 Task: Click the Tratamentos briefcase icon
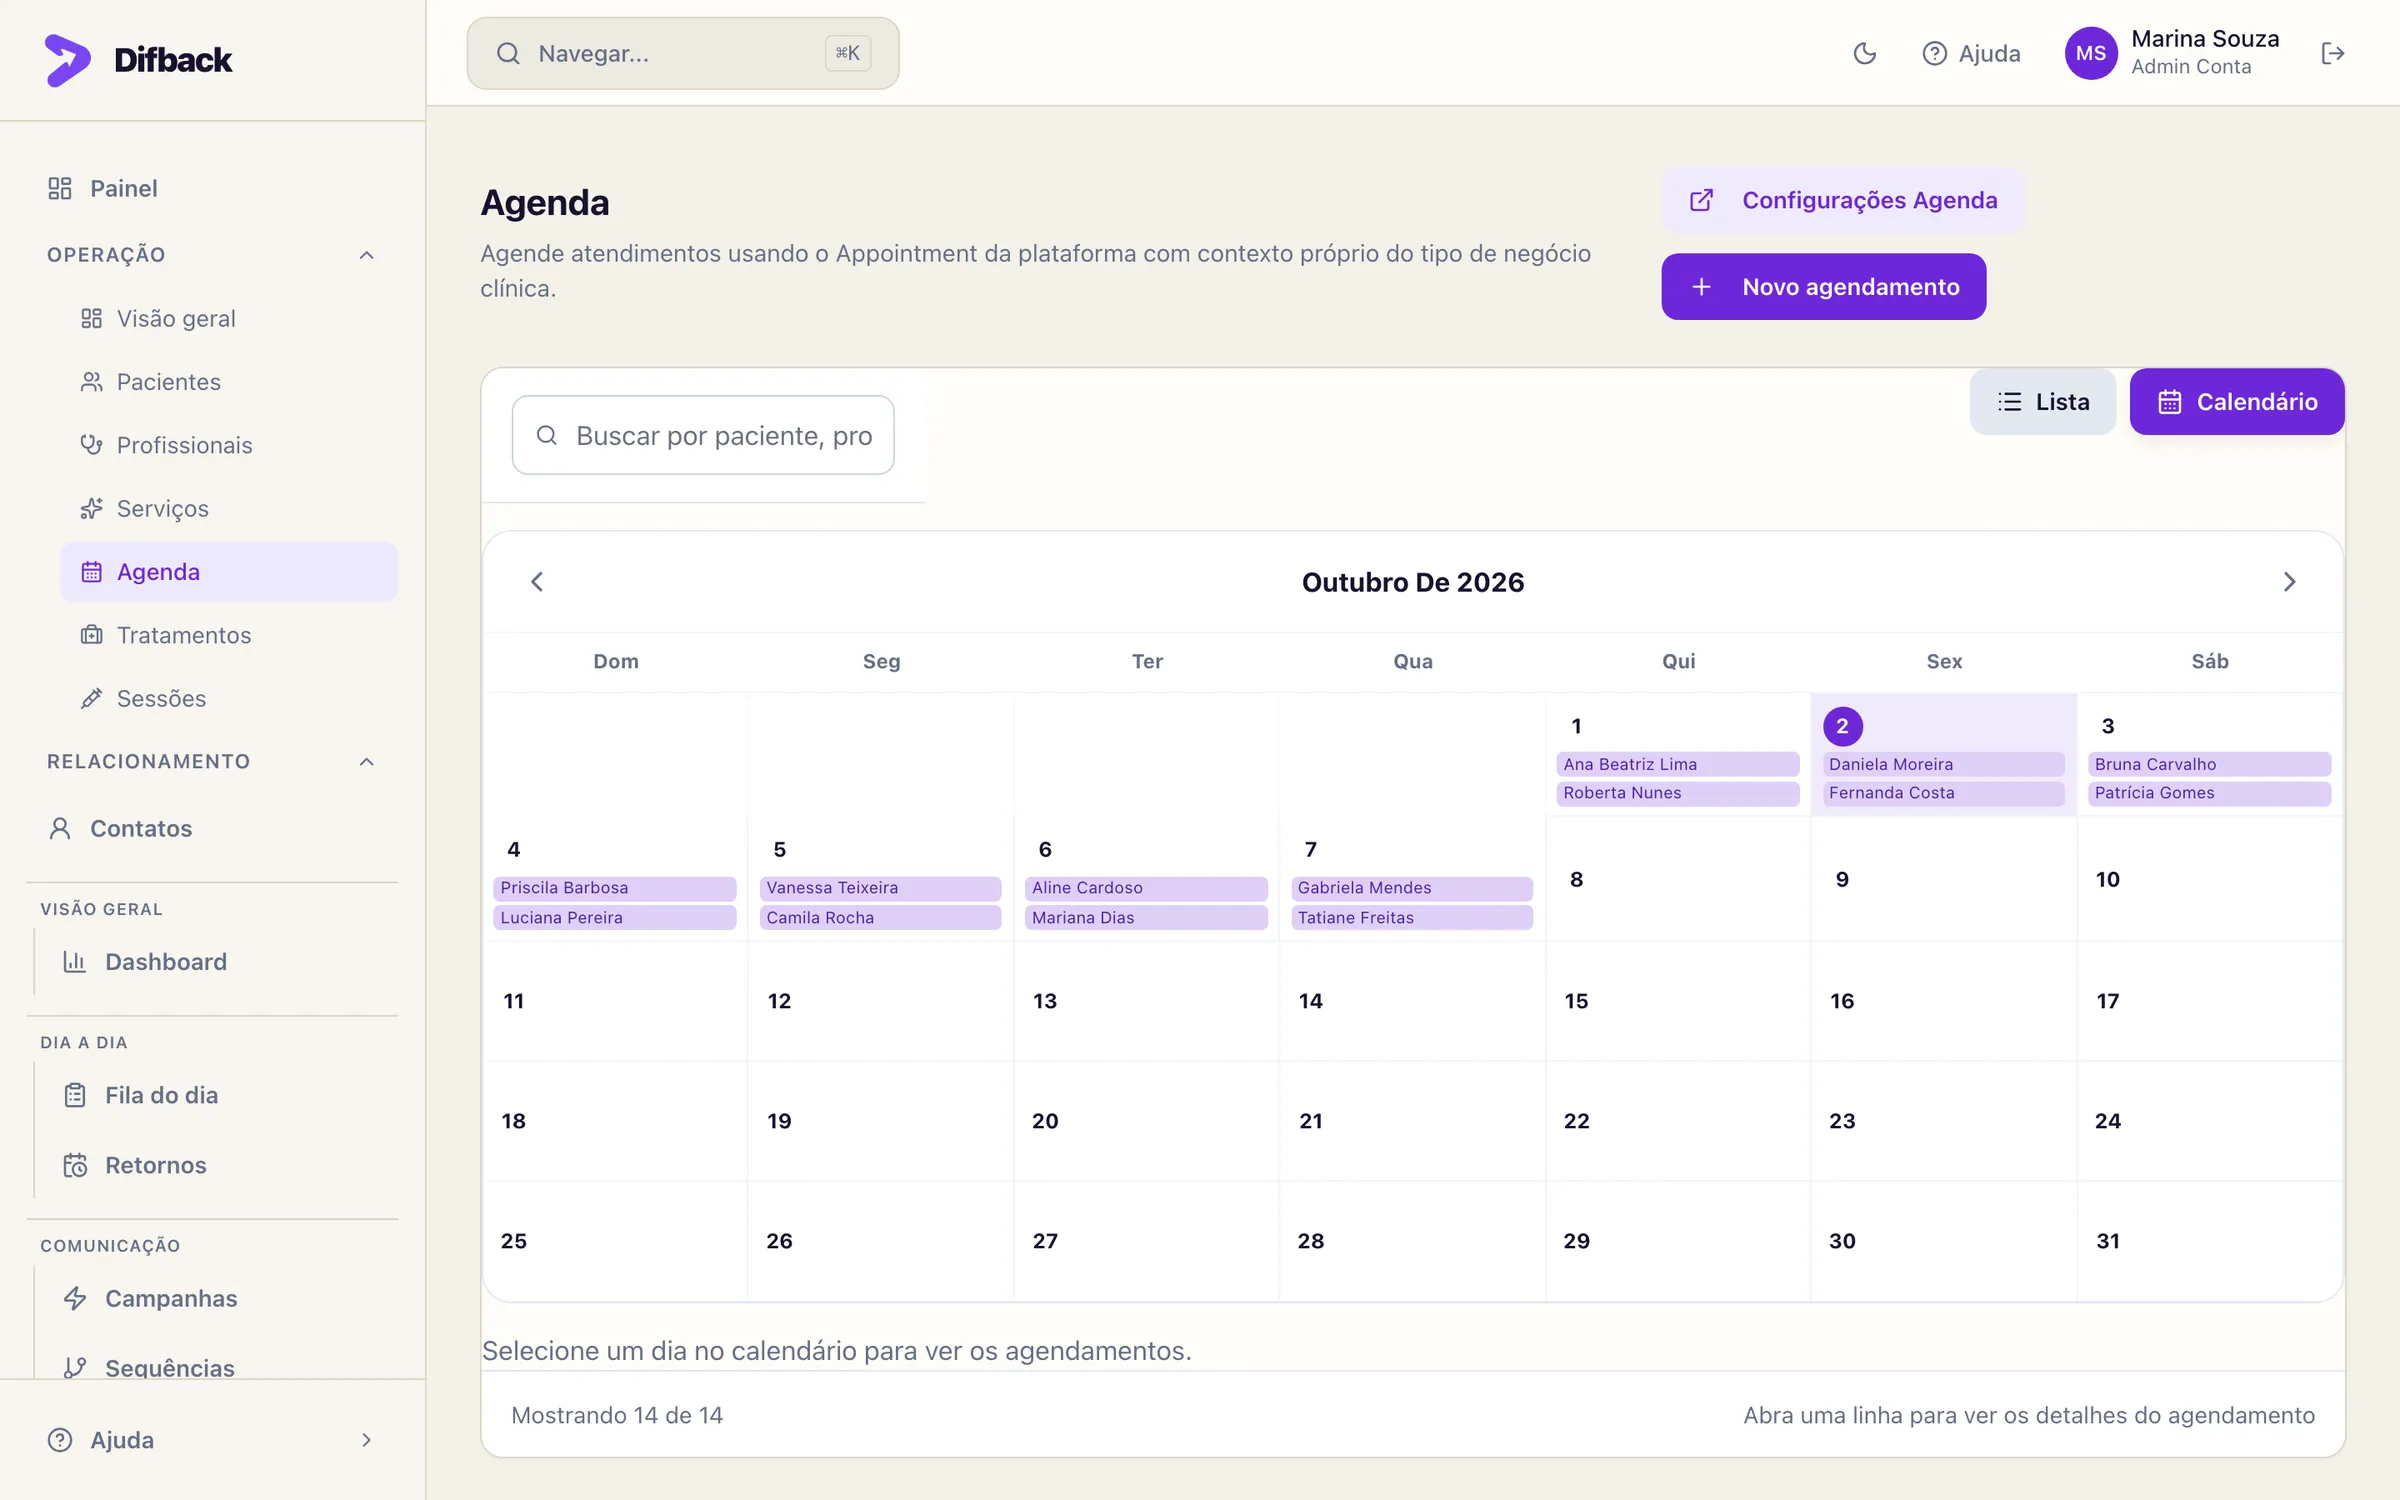click(x=91, y=635)
